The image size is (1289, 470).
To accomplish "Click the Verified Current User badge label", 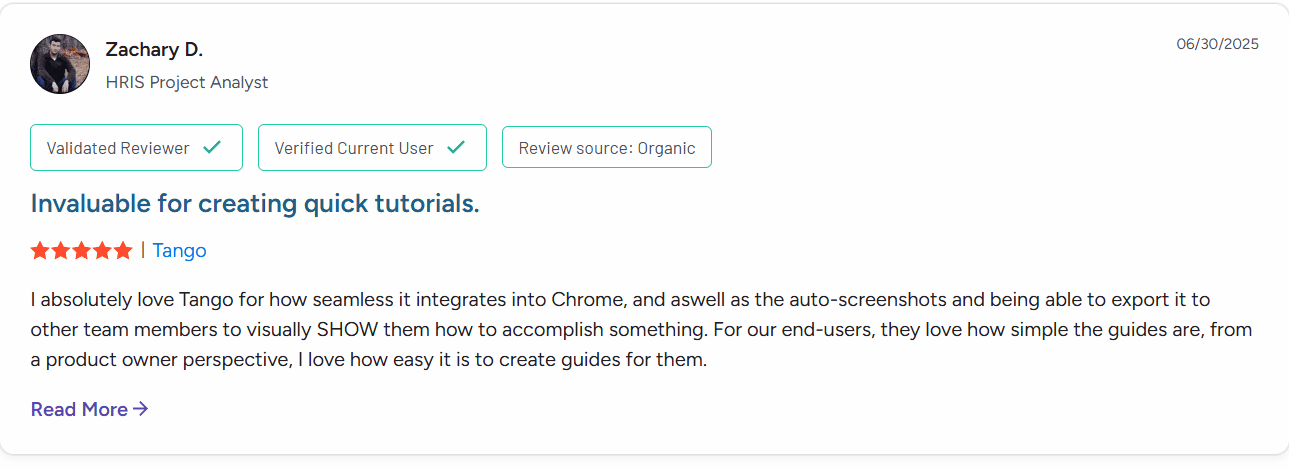I will [354, 148].
